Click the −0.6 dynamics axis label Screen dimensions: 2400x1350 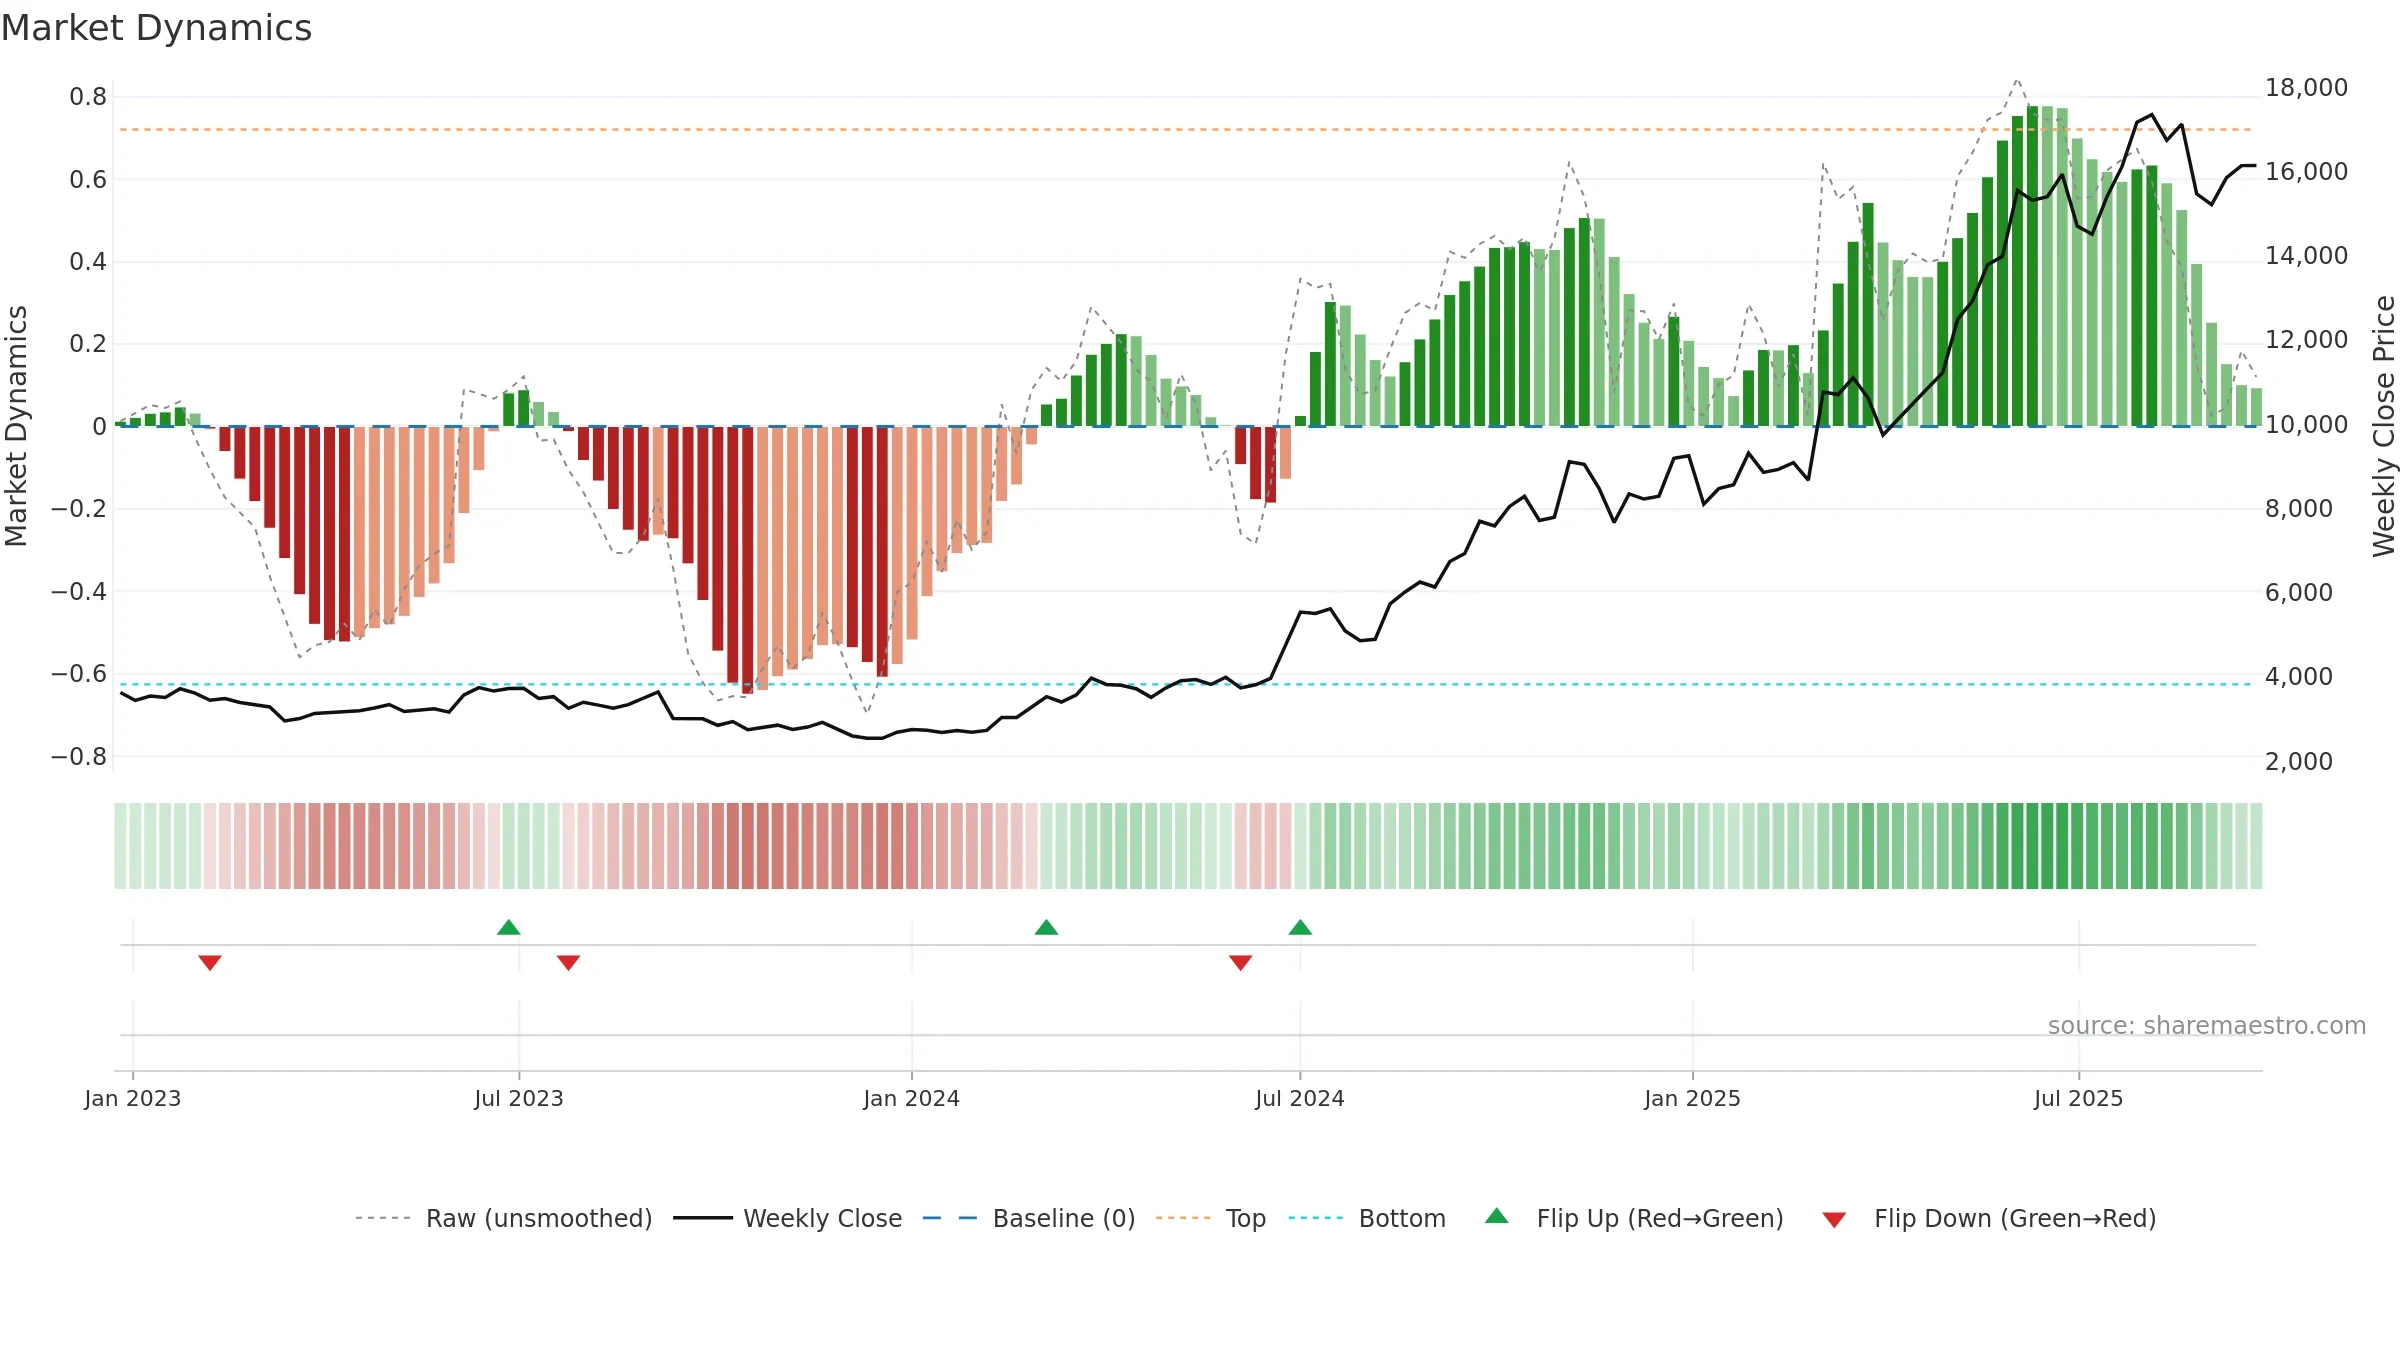79,674
